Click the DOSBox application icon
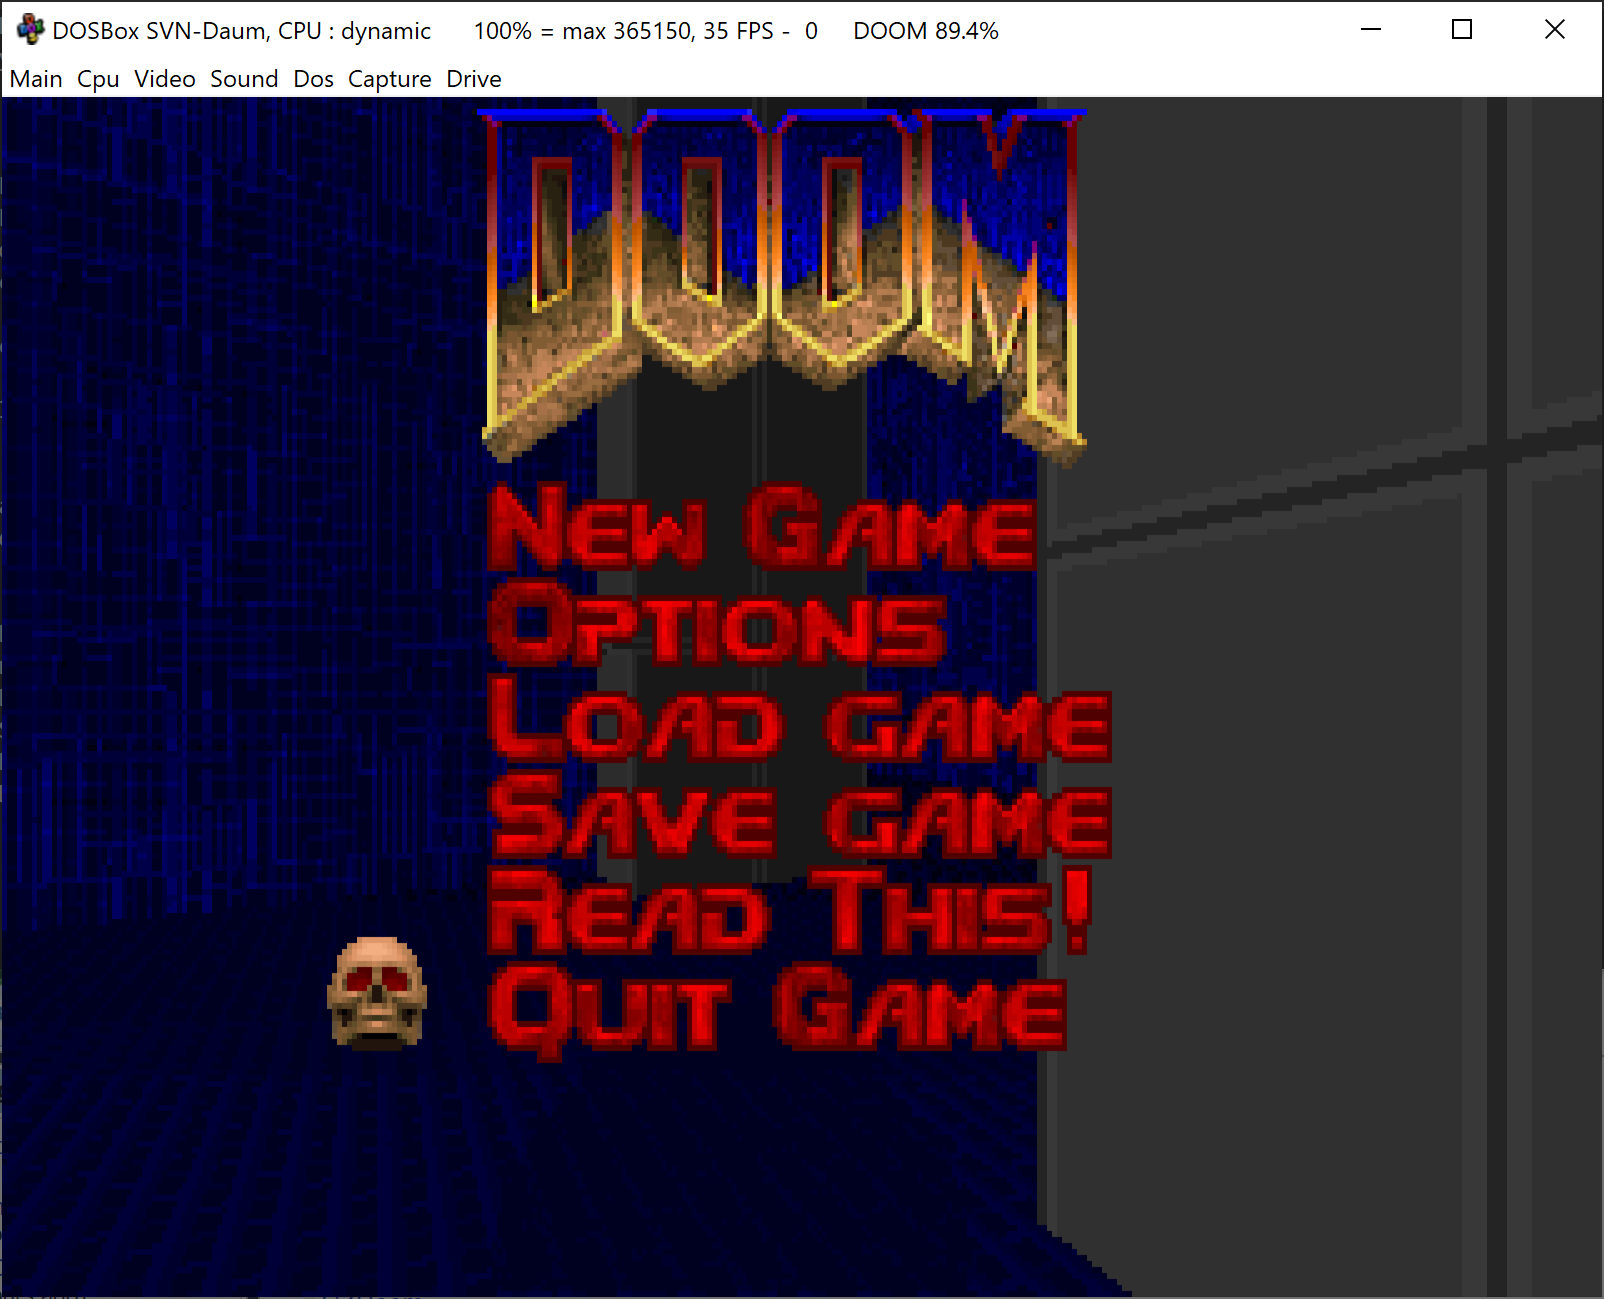This screenshot has height=1299, width=1604. point(30,30)
